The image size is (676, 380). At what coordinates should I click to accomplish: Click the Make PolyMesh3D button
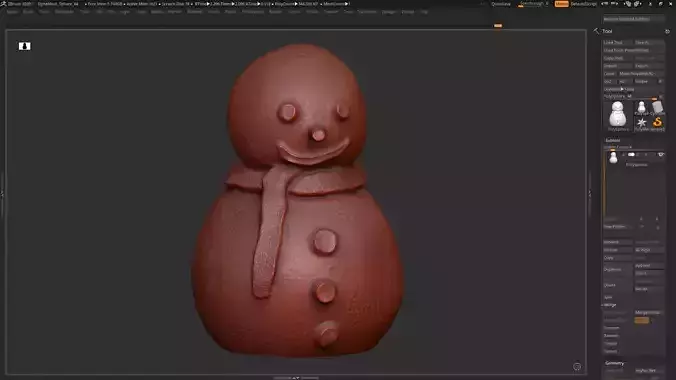[x=641, y=73]
